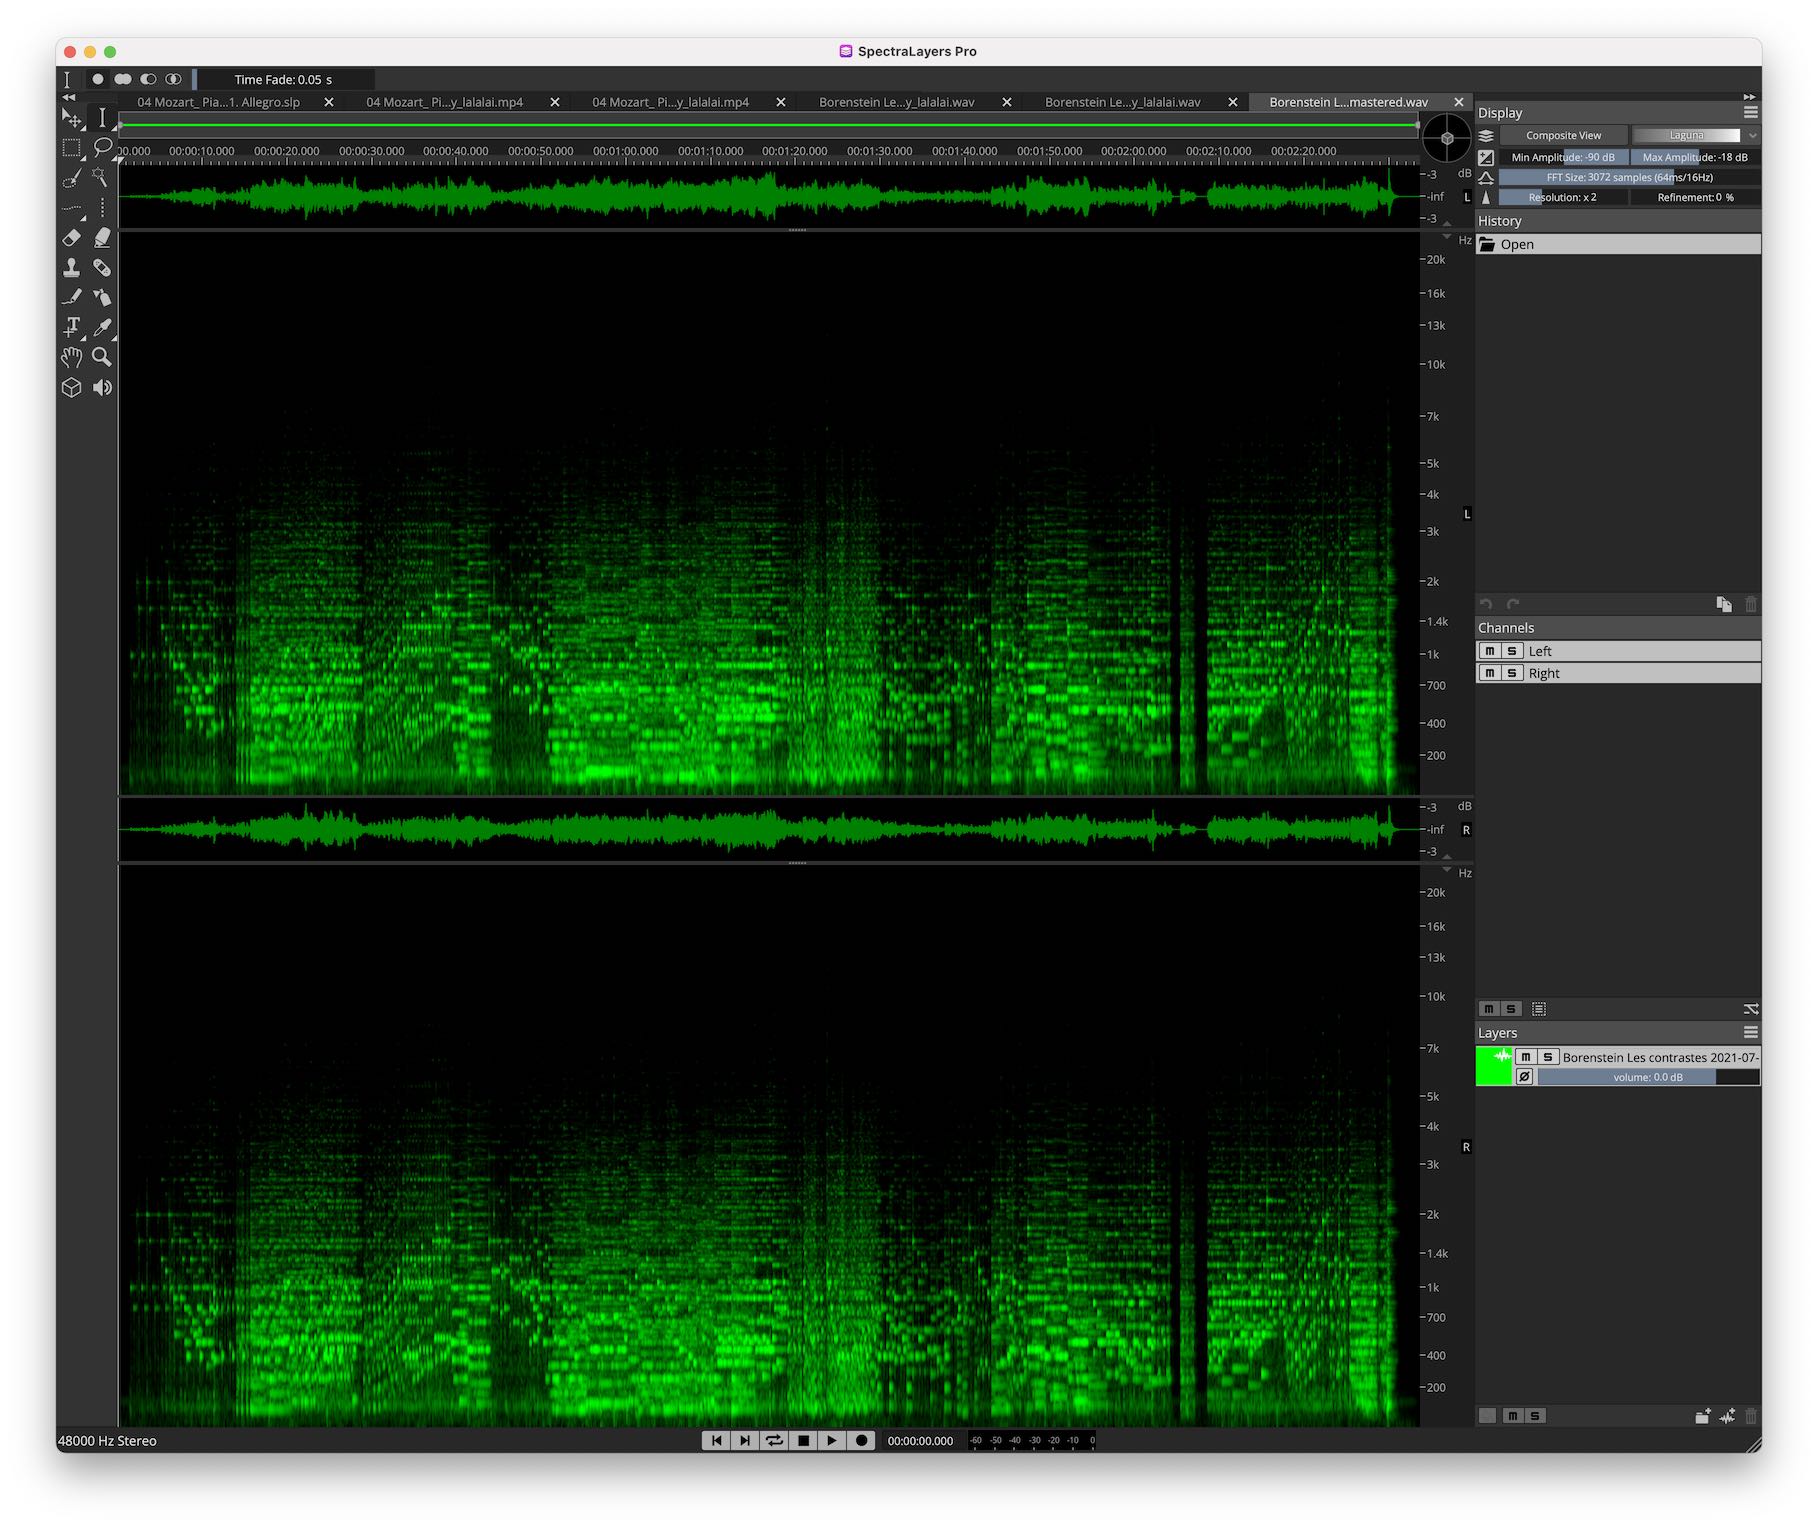Pick the Clone Stamp tool

coord(71,268)
